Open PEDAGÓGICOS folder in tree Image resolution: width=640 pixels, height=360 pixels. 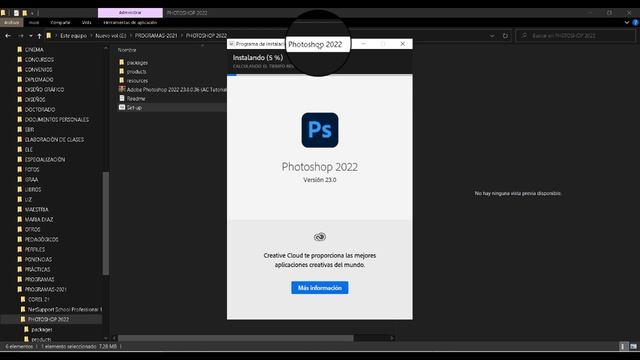coord(41,240)
